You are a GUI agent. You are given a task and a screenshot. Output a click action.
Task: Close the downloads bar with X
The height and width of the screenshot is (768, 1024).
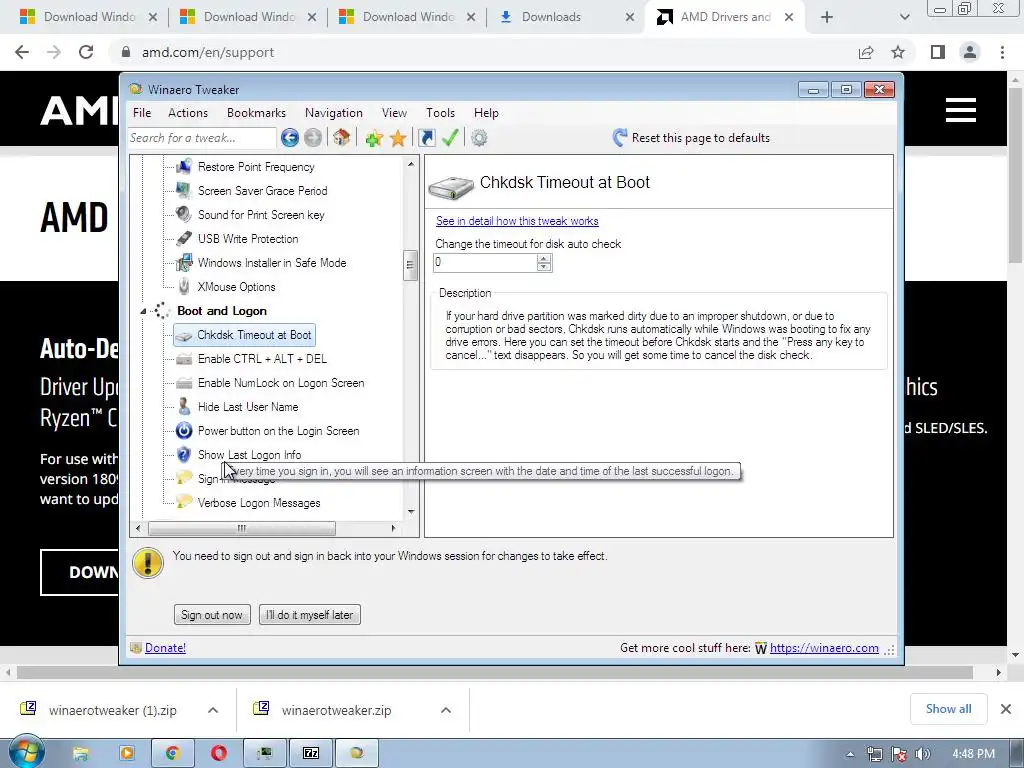[x=1006, y=709]
